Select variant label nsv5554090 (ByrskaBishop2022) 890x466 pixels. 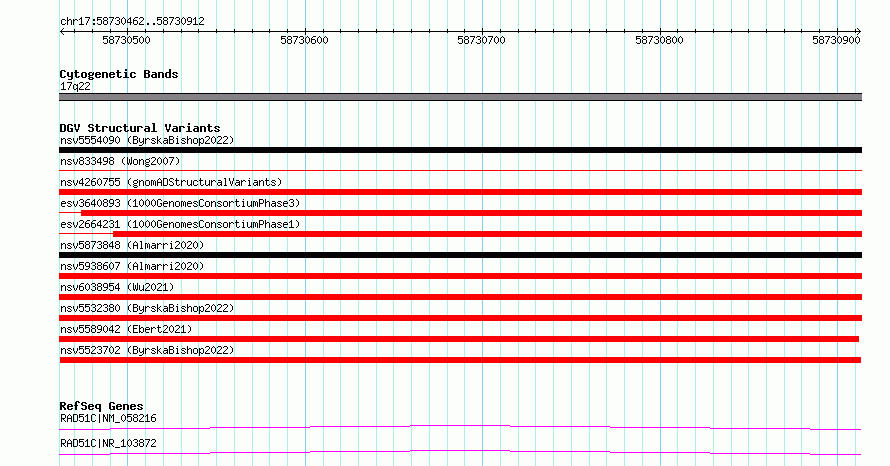tap(147, 140)
